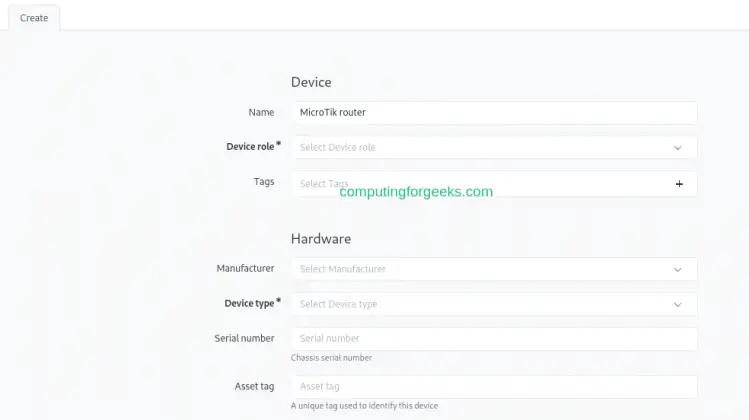The width and height of the screenshot is (749, 420).
Task: Click the Tags field label
Action: click(x=264, y=182)
